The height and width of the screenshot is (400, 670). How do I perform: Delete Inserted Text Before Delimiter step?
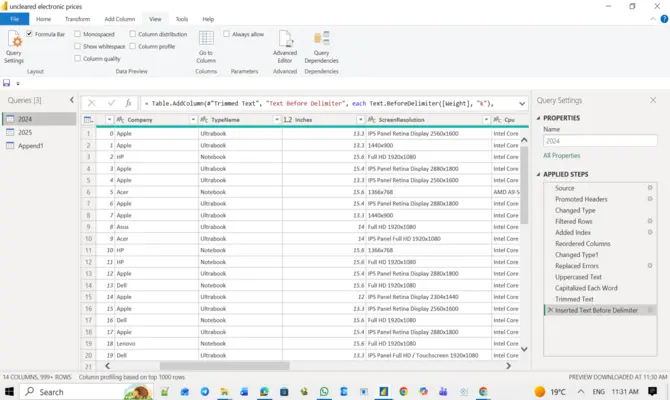point(550,310)
